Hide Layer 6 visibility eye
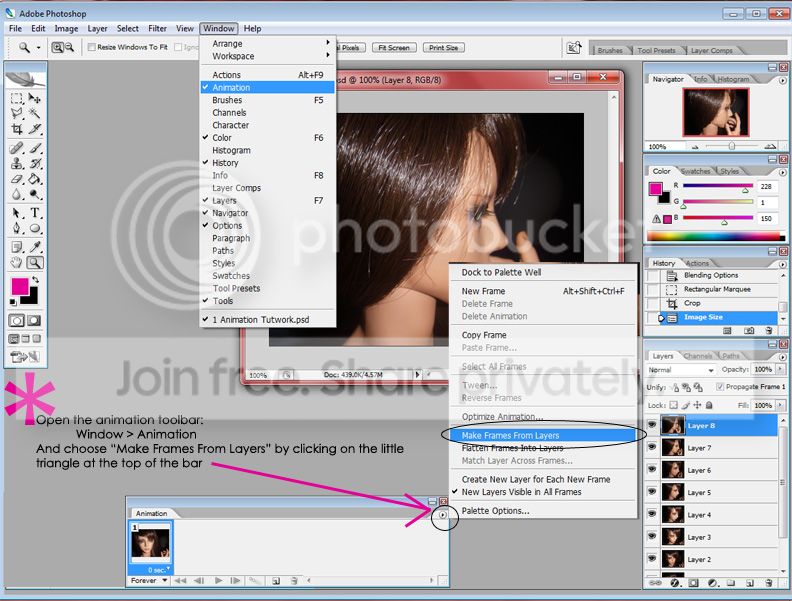Screen dimensions: 792x601 tap(652, 470)
